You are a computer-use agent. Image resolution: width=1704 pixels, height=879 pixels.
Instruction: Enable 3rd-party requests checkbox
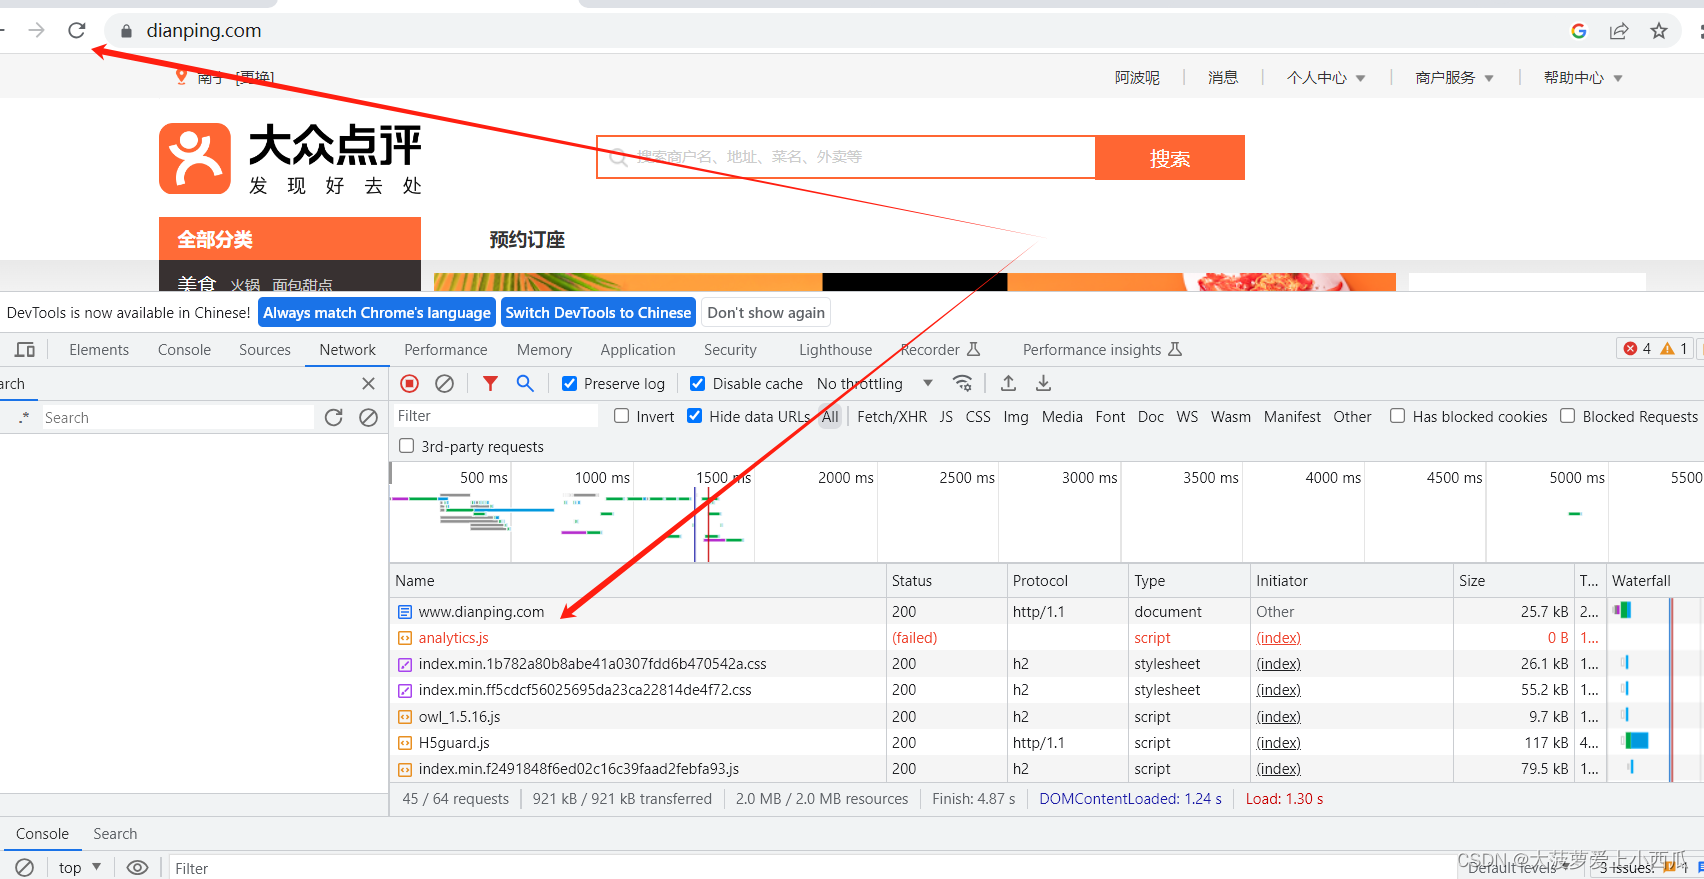[x=406, y=446]
